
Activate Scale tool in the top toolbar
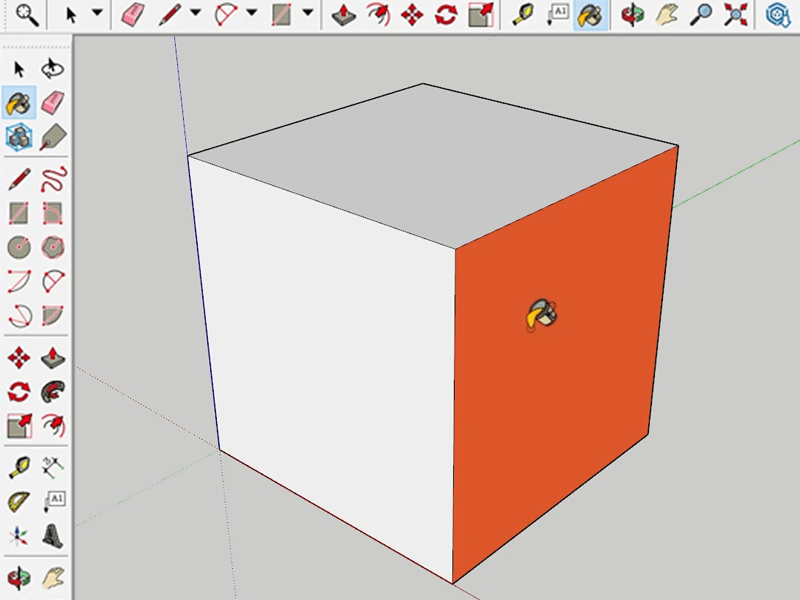481,15
